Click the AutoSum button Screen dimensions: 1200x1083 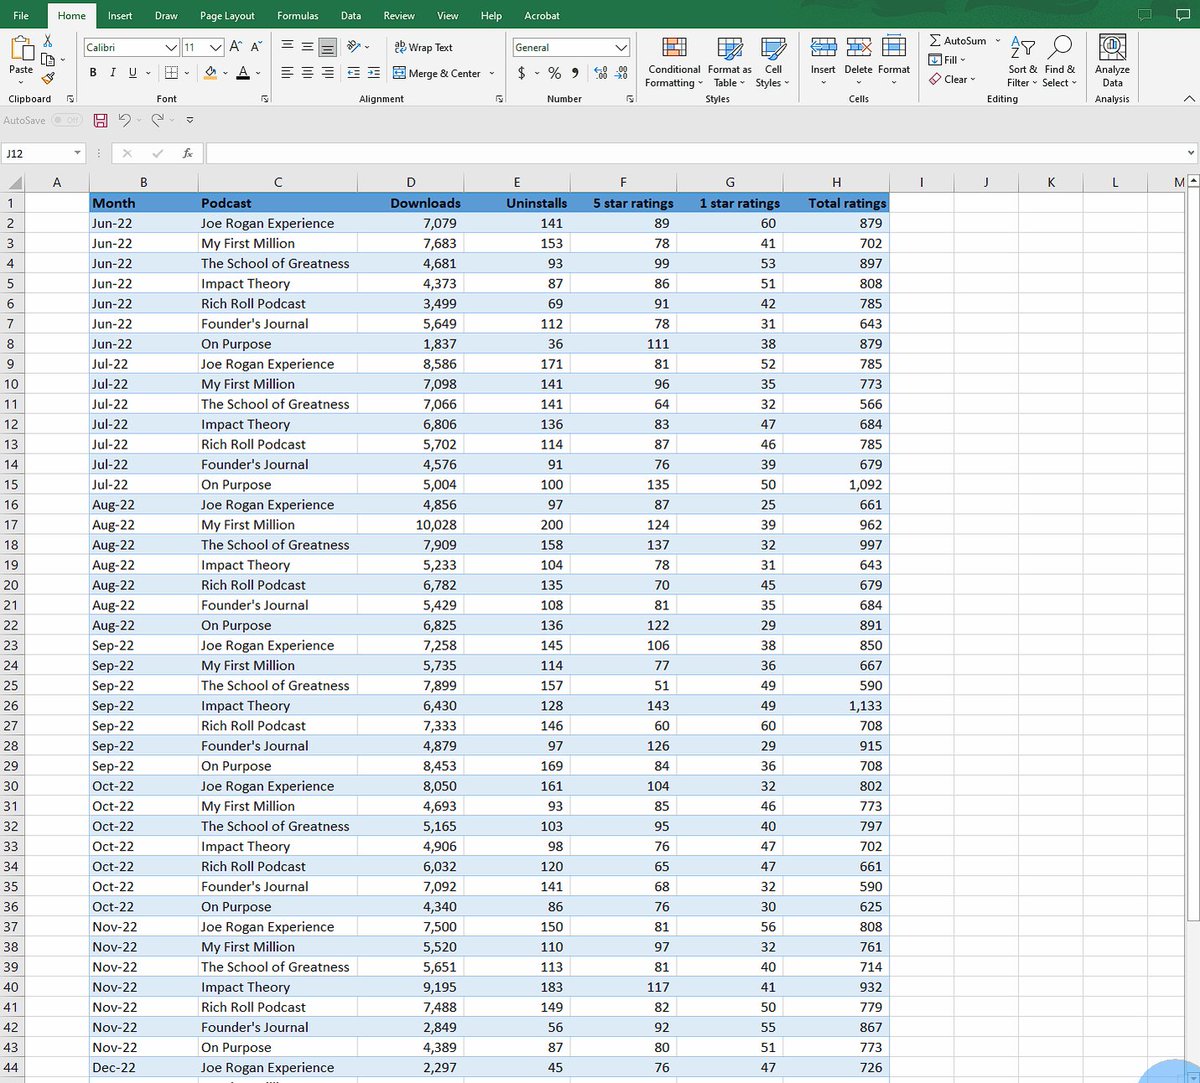957,41
